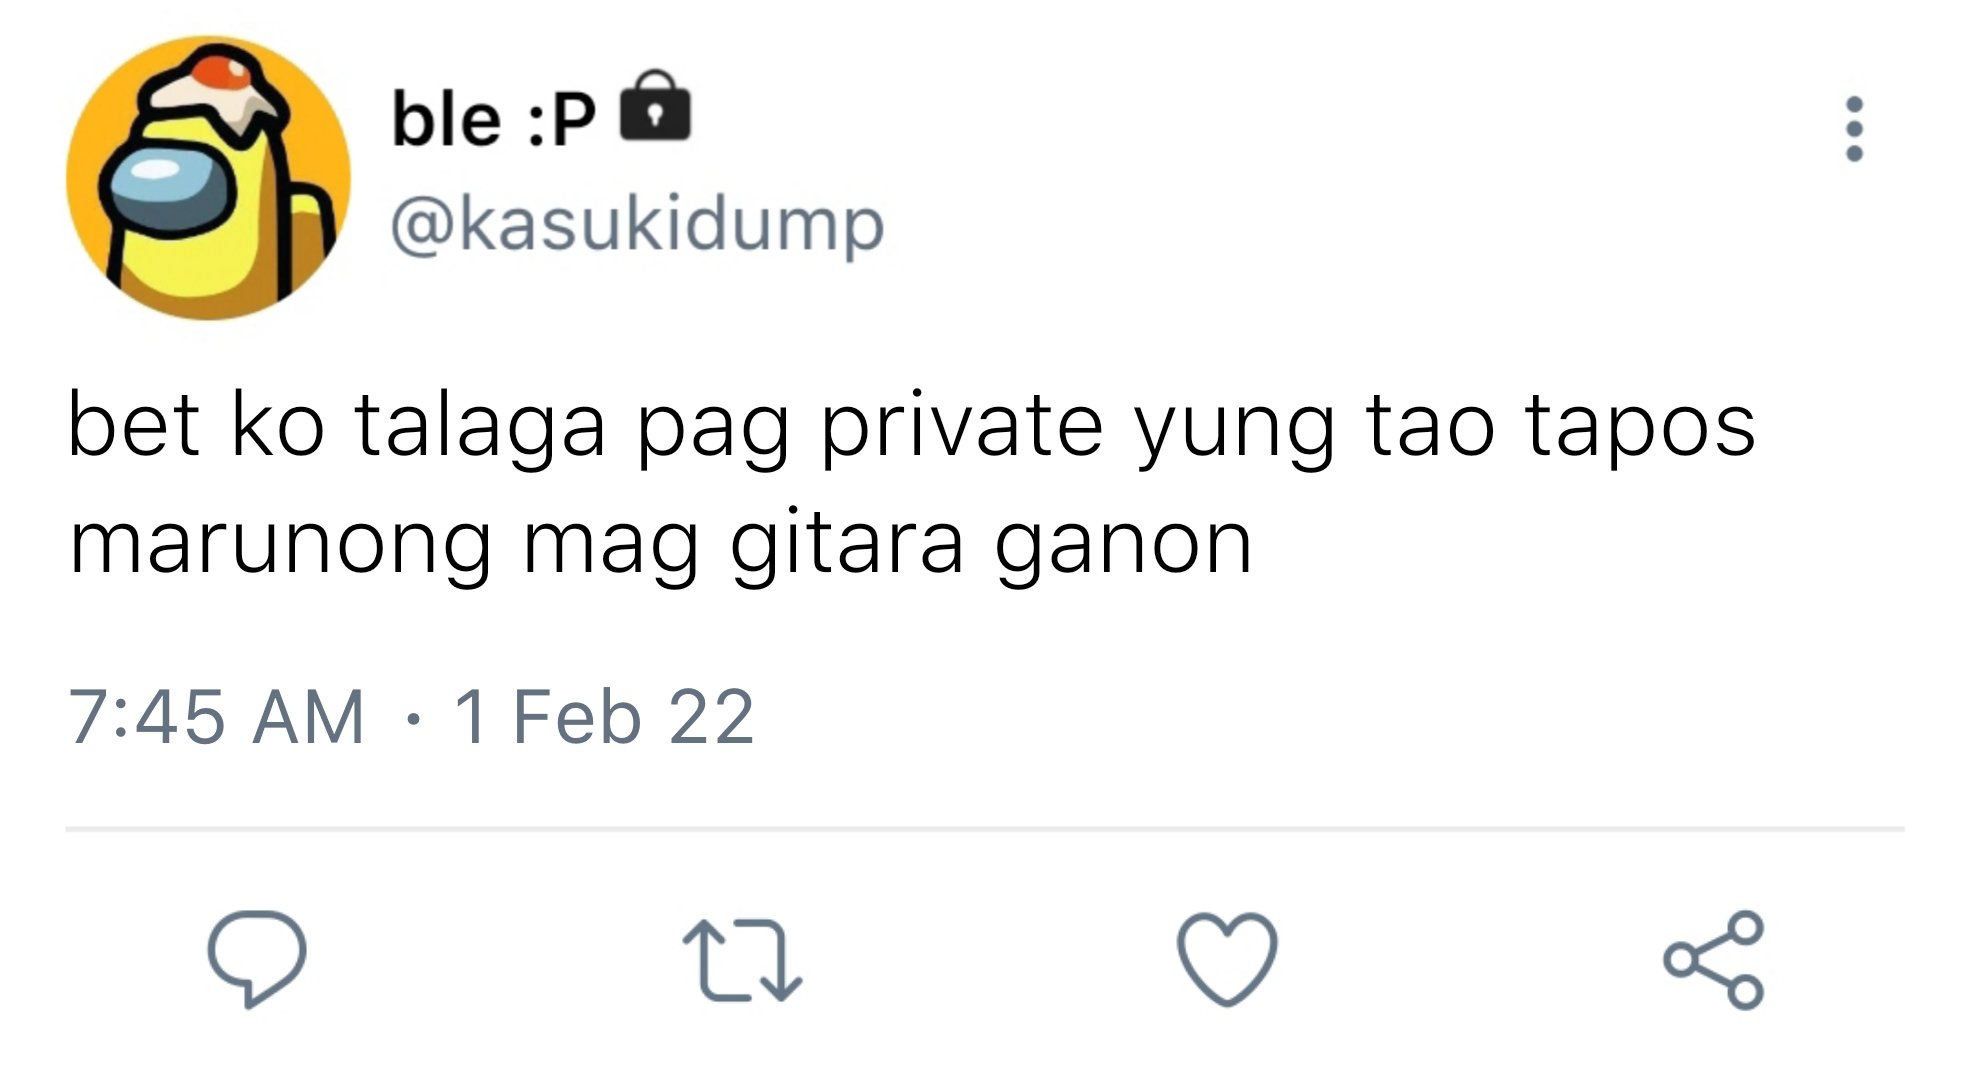Open the three-dot more options menu
Image resolution: width=1970 pixels, height=1080 pixels.
tap(1854, 128)
